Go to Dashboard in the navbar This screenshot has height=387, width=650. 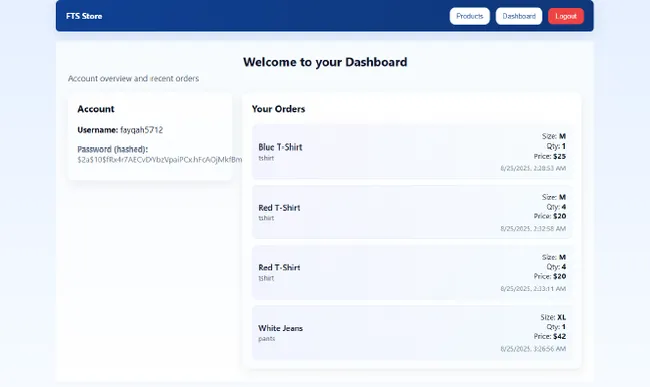point(519,16)
